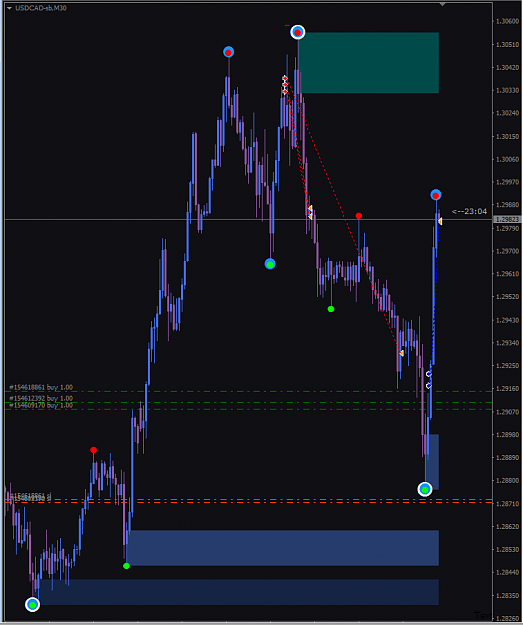Click the 1.29250 price axis label
The width and height of the screenshot is (523, 625).
507,366
